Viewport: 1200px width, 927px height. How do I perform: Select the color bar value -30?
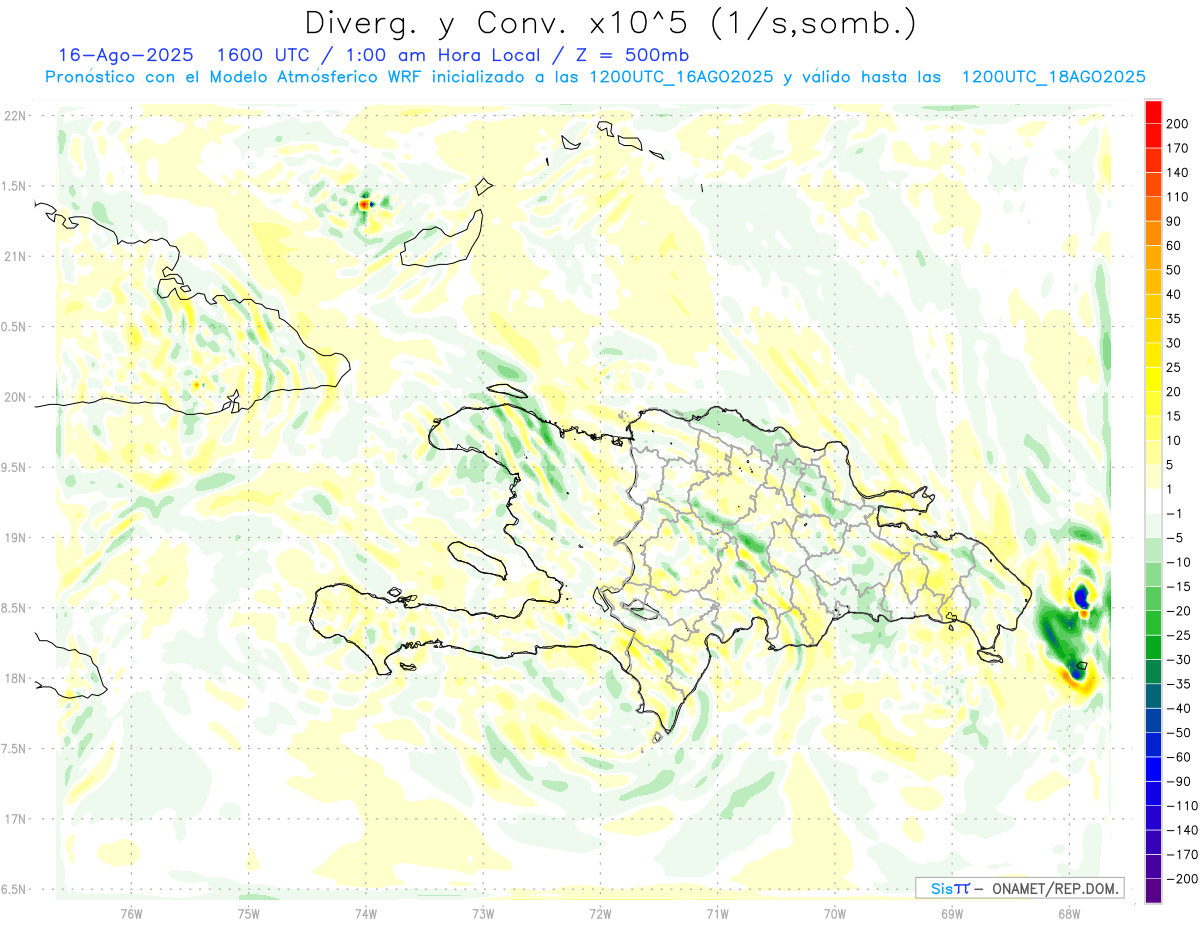(x=1180, y=659)
